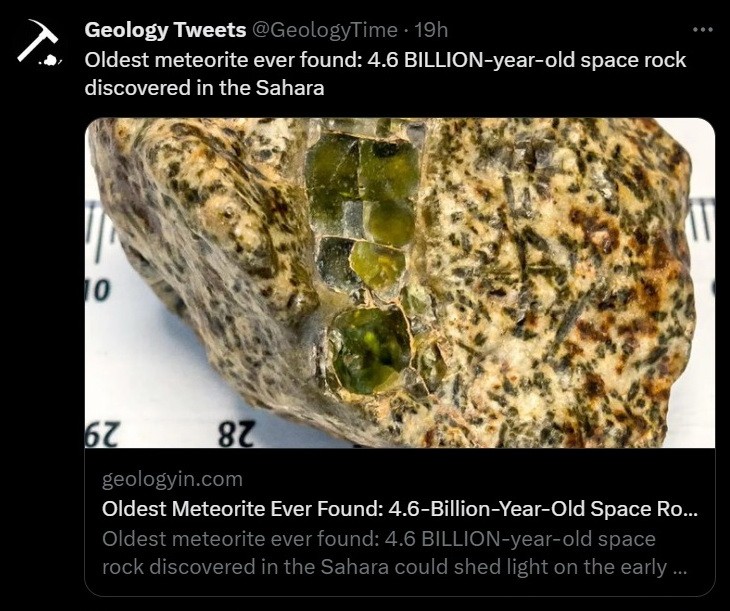Click the Geology Tweets display name
The image size is (730, 611).
point(165,31)
